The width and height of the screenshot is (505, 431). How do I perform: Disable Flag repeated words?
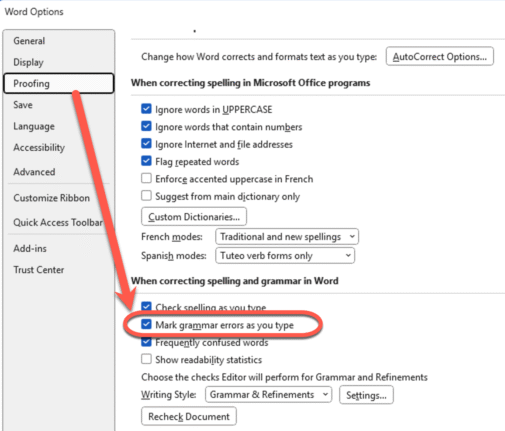(146, 161)
